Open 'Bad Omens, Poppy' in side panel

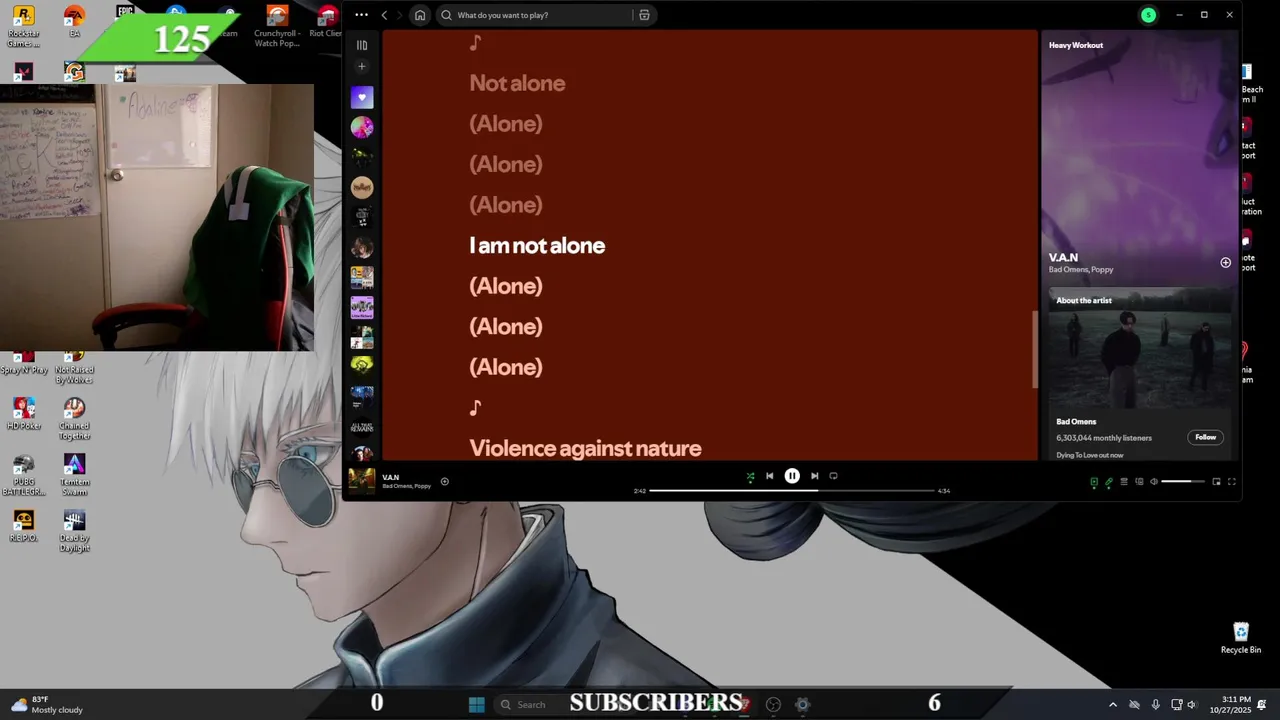(1081, 270)
